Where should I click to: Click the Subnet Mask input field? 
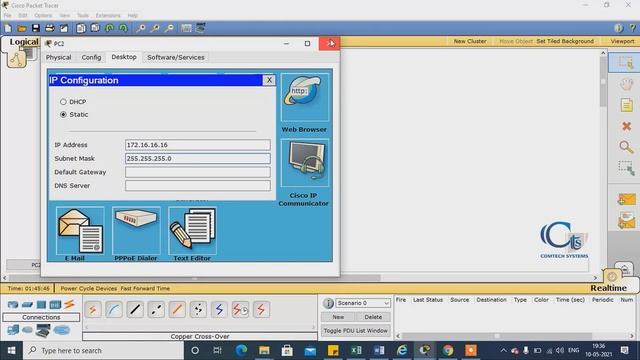coord(198,158)
